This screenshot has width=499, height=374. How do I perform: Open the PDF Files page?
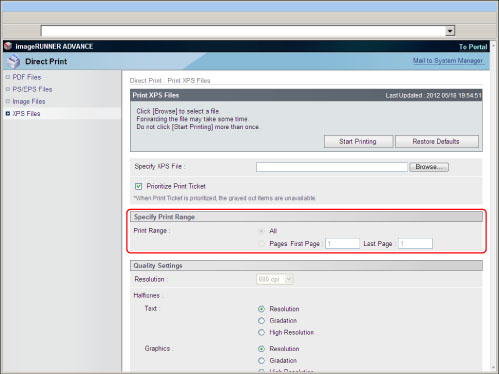pyautogui.click(x=27, y=77)
